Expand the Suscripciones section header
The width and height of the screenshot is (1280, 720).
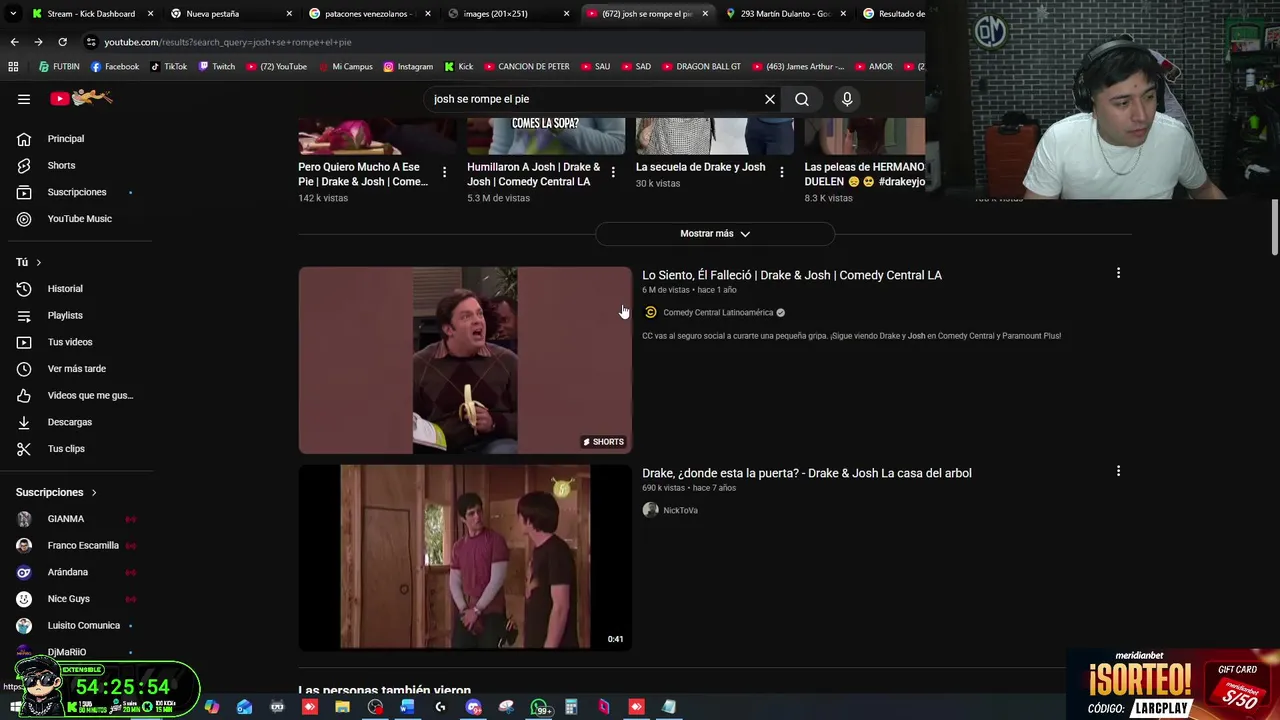click(x=56, y=492)
